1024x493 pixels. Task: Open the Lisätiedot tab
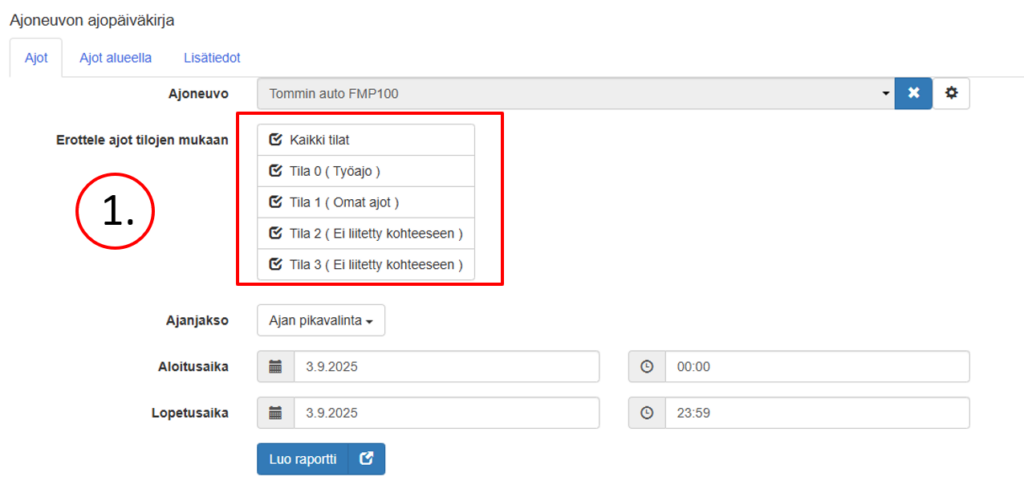tap(212, 58)
